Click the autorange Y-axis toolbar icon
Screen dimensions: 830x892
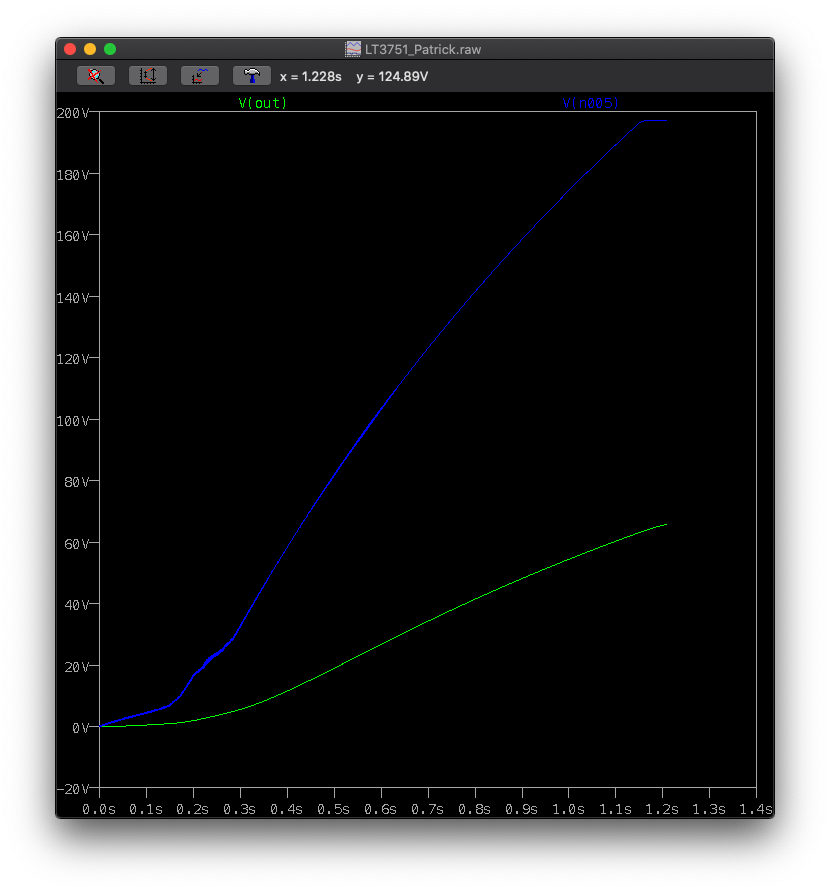point(148,76)
